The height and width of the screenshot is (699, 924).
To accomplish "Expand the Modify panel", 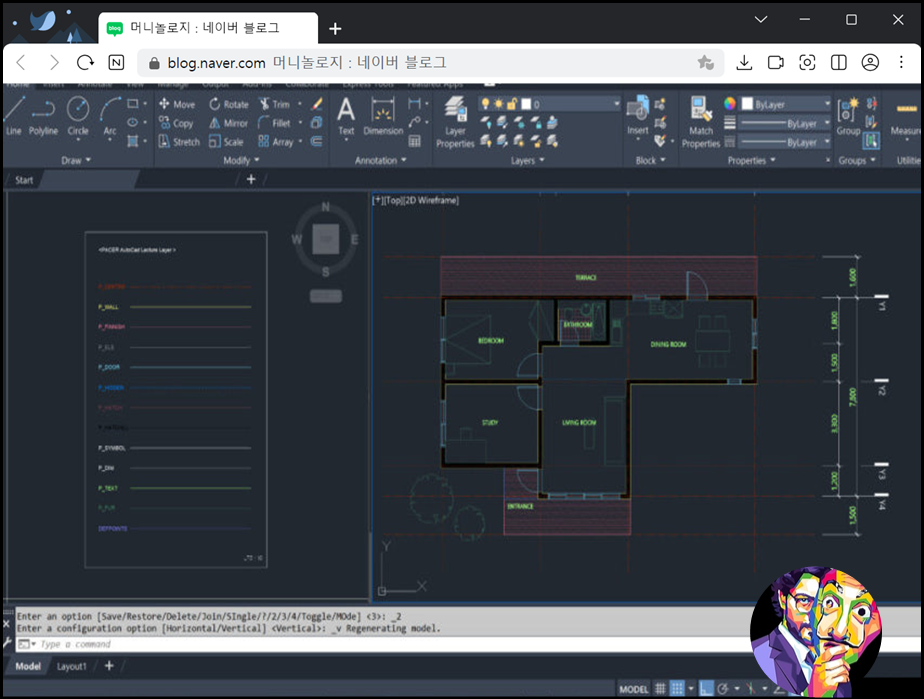I will coord(241,160).
